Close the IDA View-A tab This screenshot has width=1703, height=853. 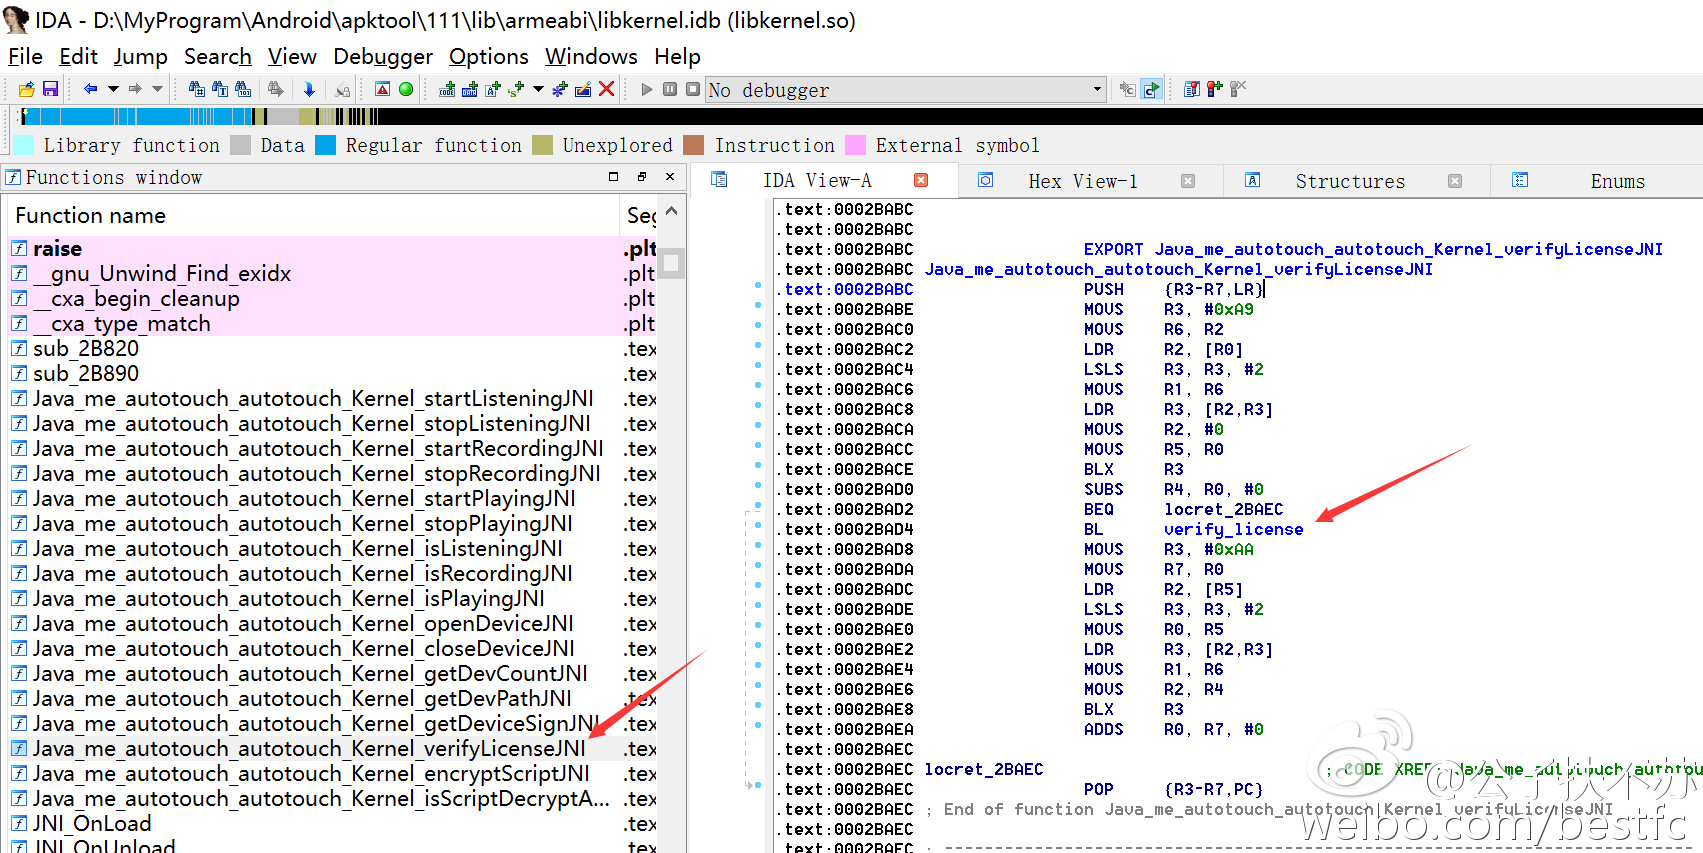(921, 181)
